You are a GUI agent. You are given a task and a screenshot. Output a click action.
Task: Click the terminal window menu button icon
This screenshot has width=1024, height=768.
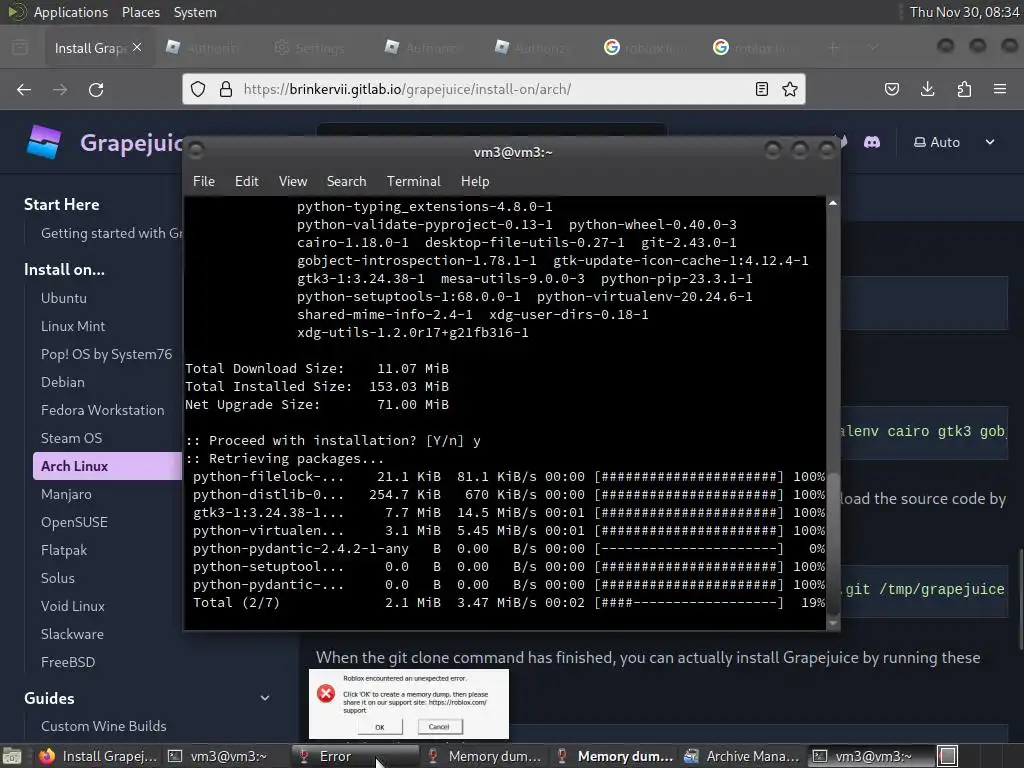(196, 151)
